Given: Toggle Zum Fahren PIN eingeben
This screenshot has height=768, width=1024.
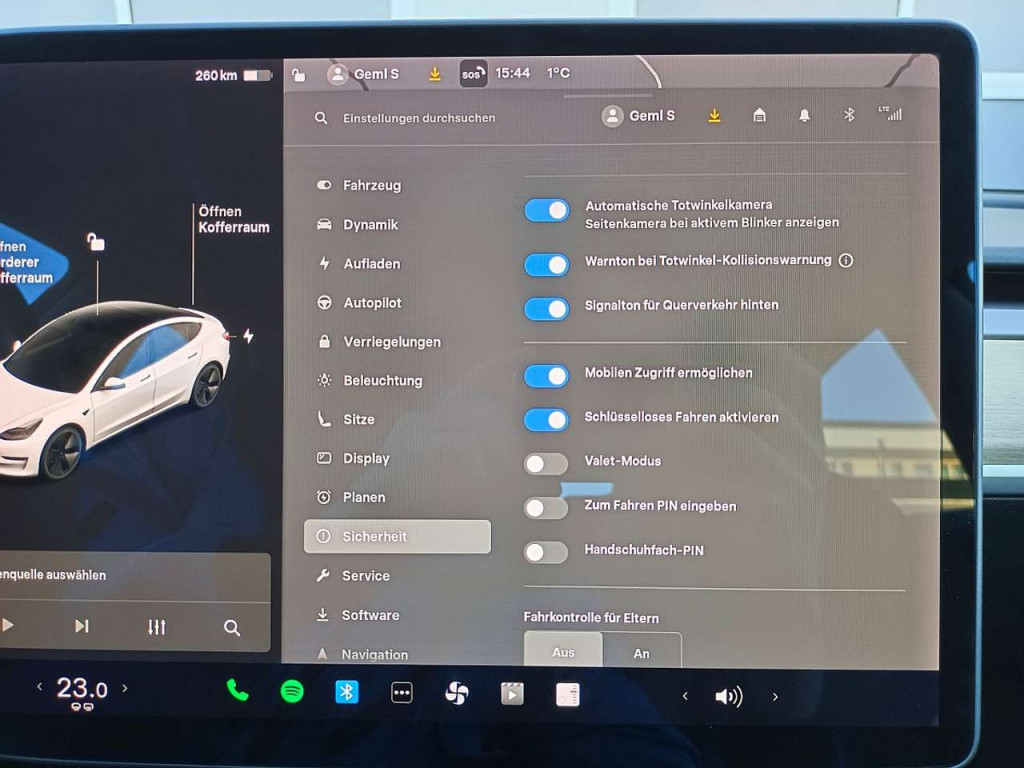Looking at the screenshot, I should [546, 508].
